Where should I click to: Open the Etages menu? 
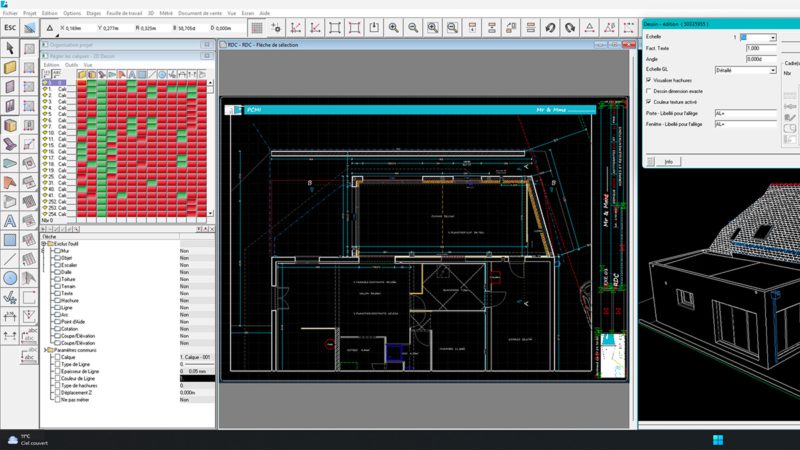93,13
